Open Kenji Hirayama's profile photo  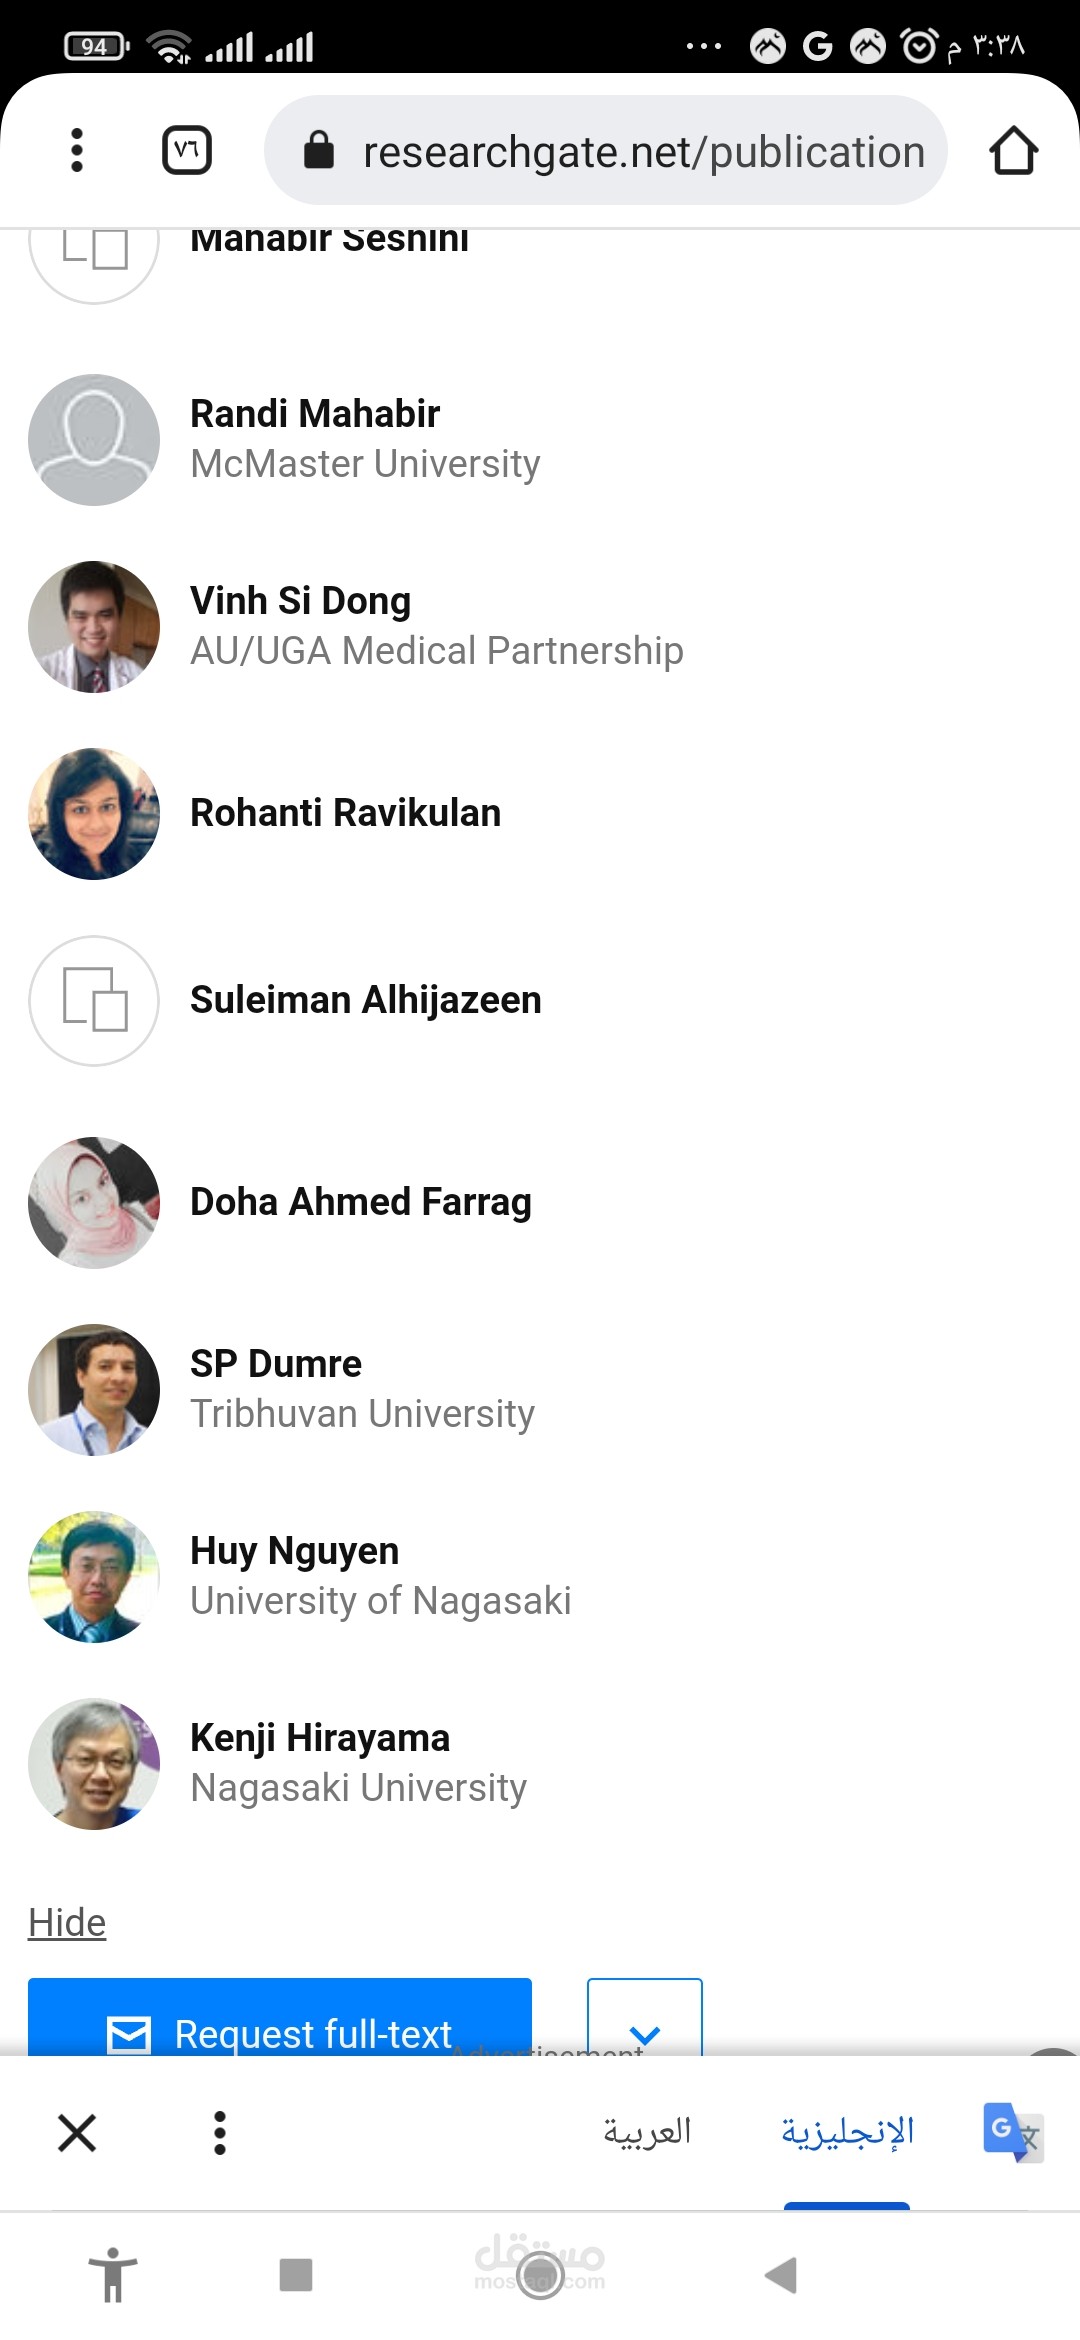tap(94, 1763)
